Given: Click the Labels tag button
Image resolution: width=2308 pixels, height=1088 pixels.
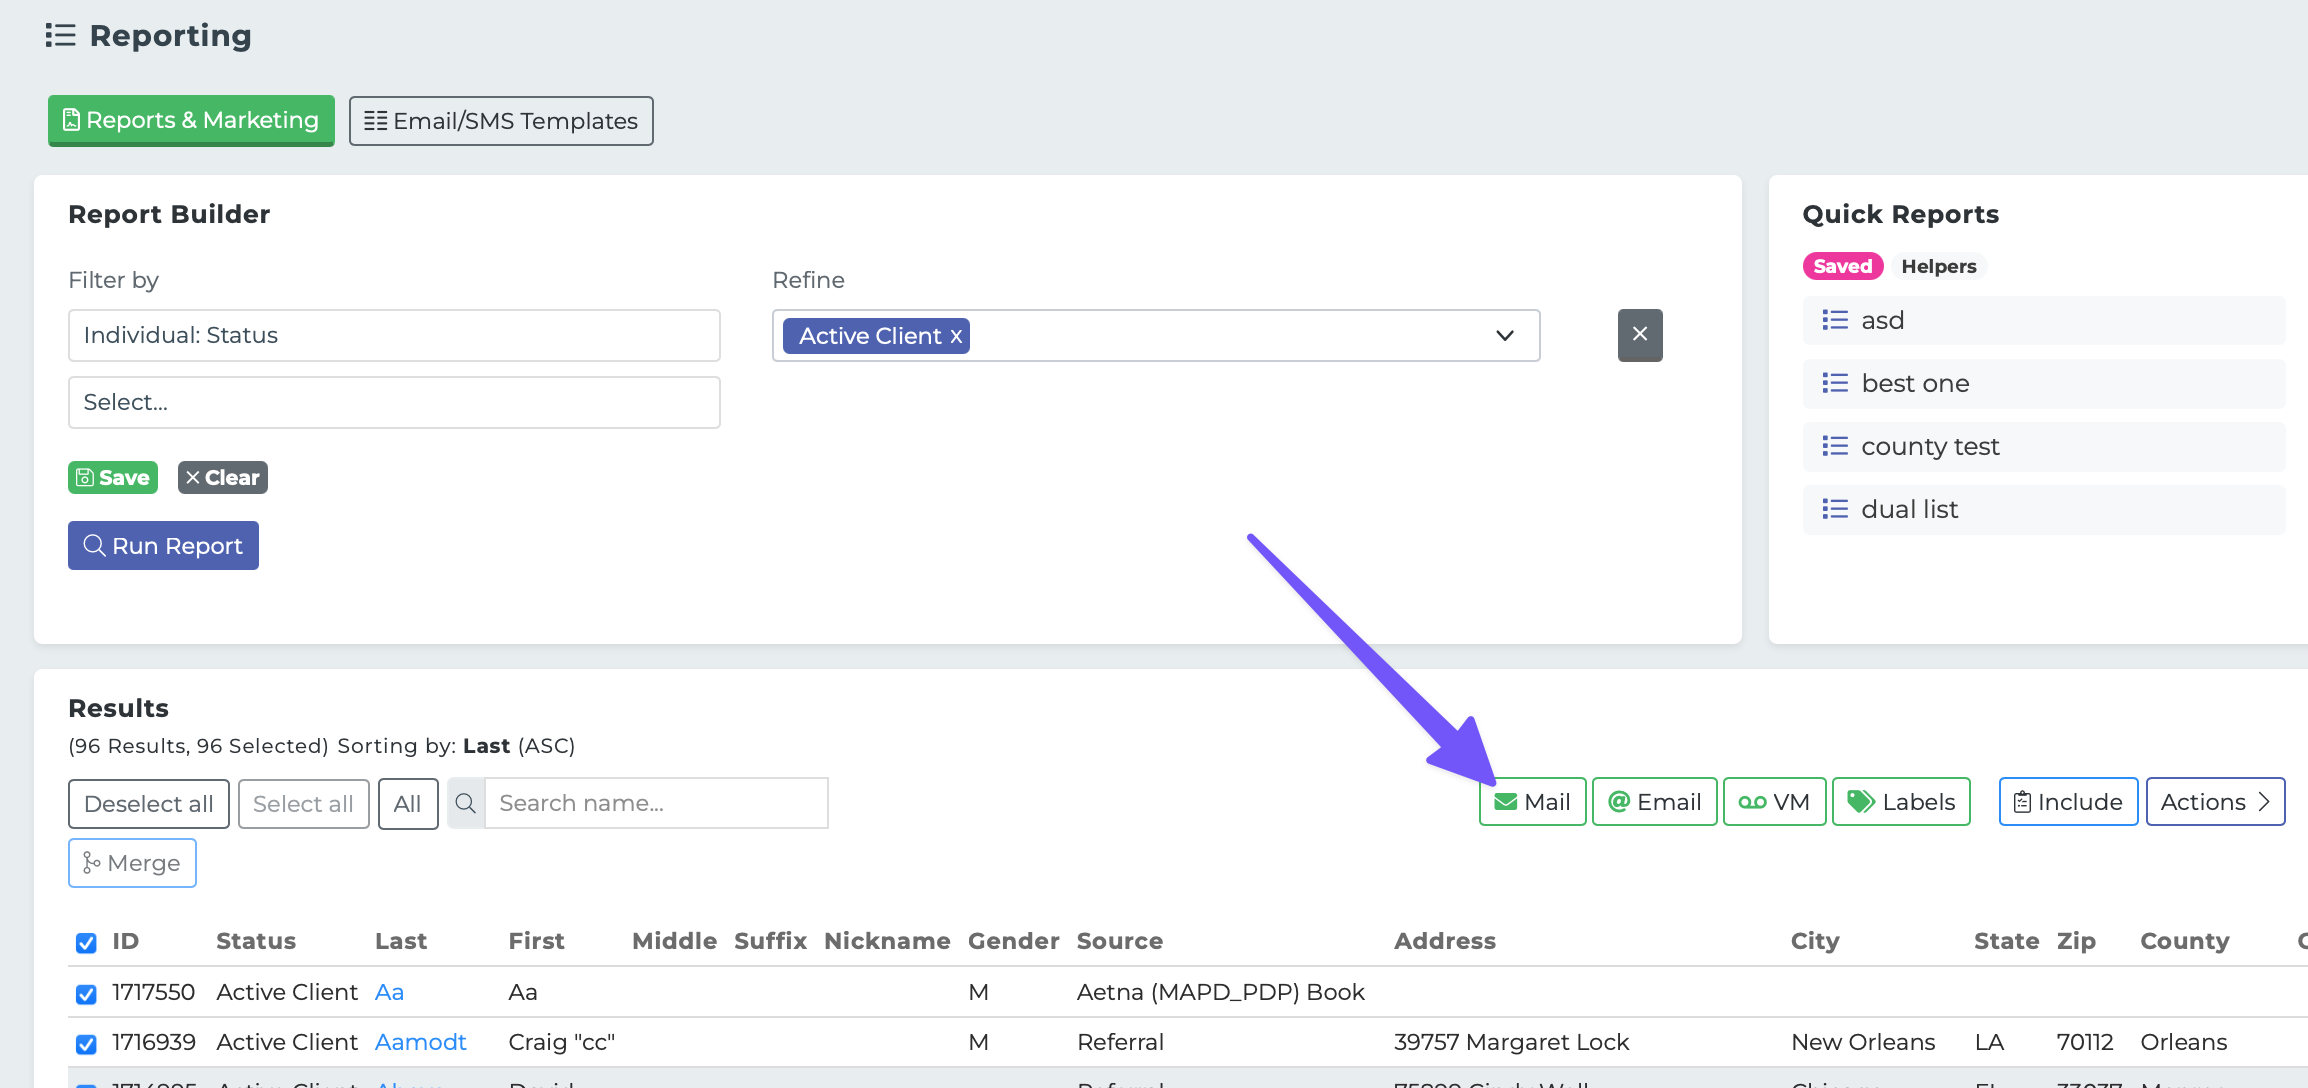Looking at the screenshot, I should [1900, 802].
